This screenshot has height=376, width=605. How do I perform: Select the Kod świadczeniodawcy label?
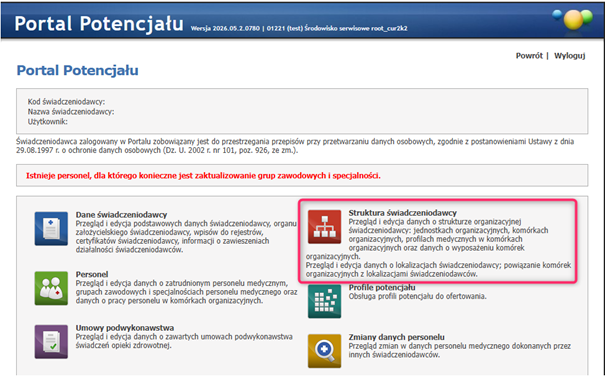click(x=66, y=102)
